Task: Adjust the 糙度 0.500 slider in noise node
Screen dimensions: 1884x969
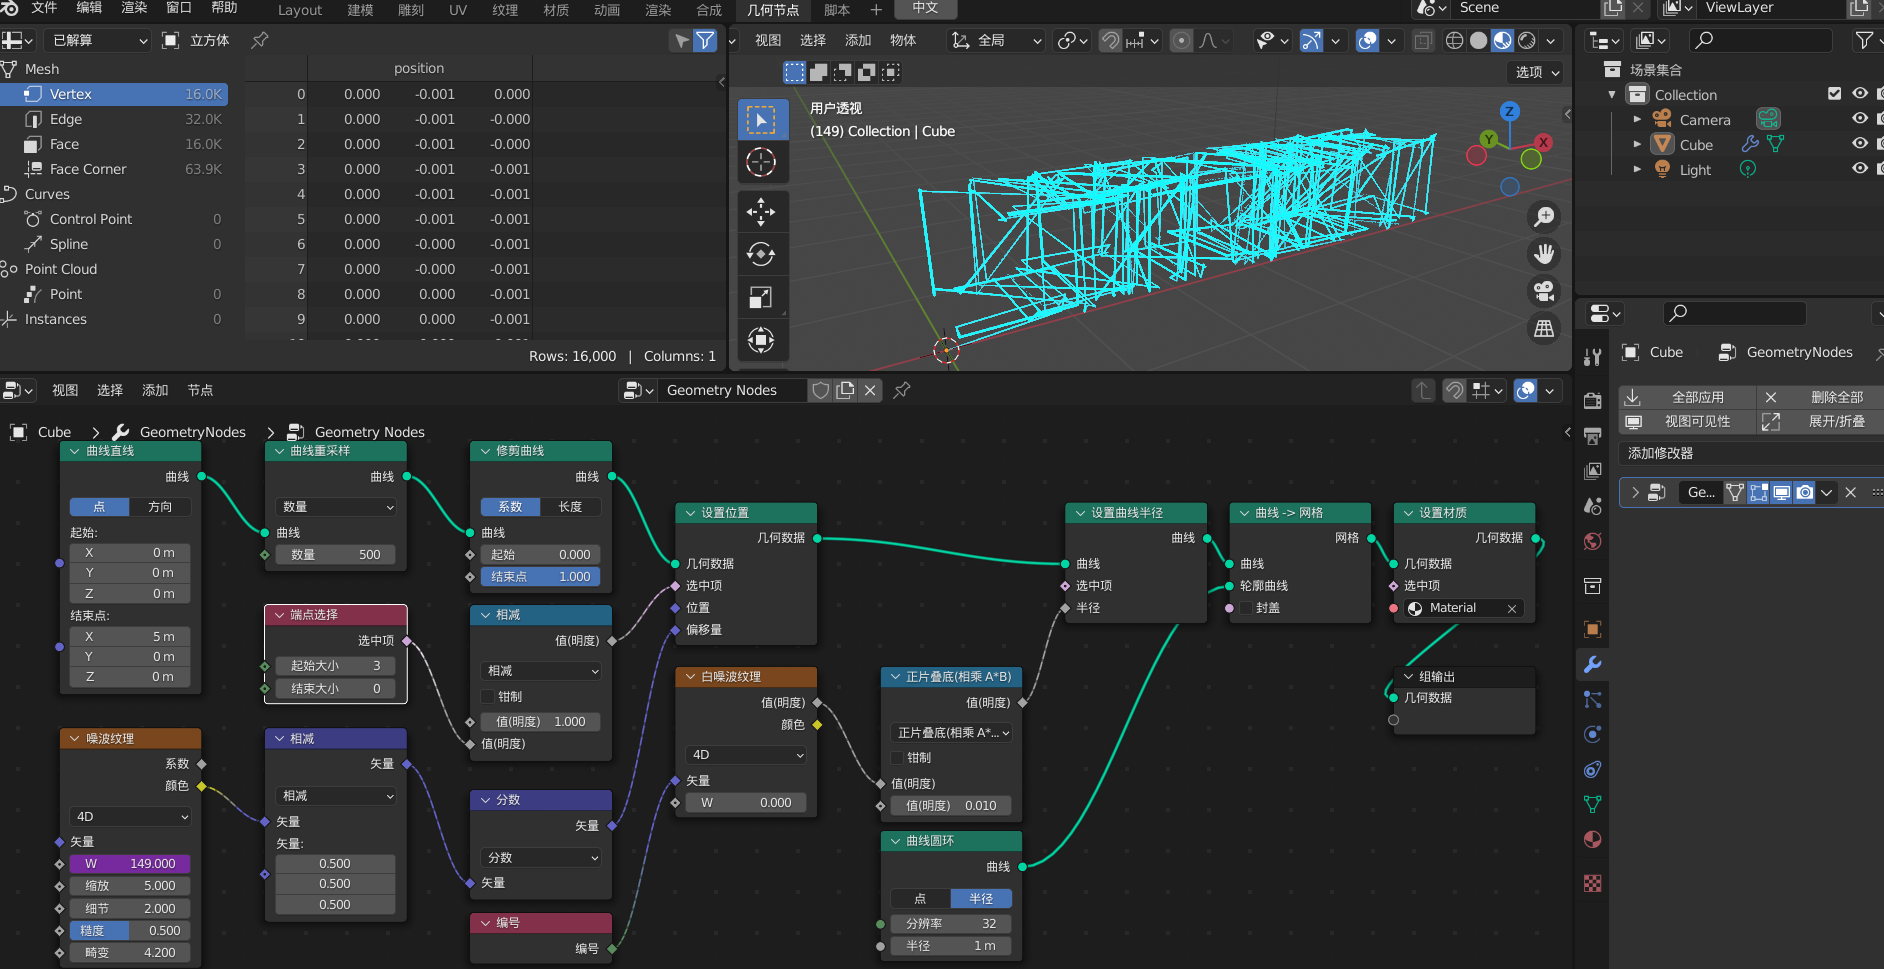Action: (130, 931)
